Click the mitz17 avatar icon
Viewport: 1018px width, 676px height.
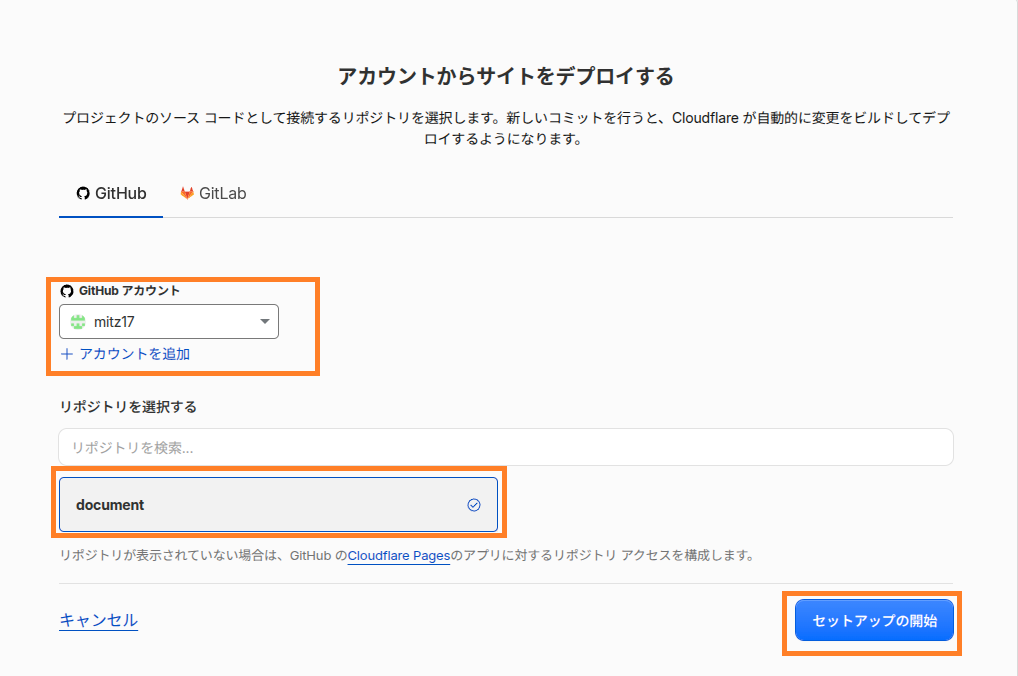pyautogui.click(x=78, y=321)
